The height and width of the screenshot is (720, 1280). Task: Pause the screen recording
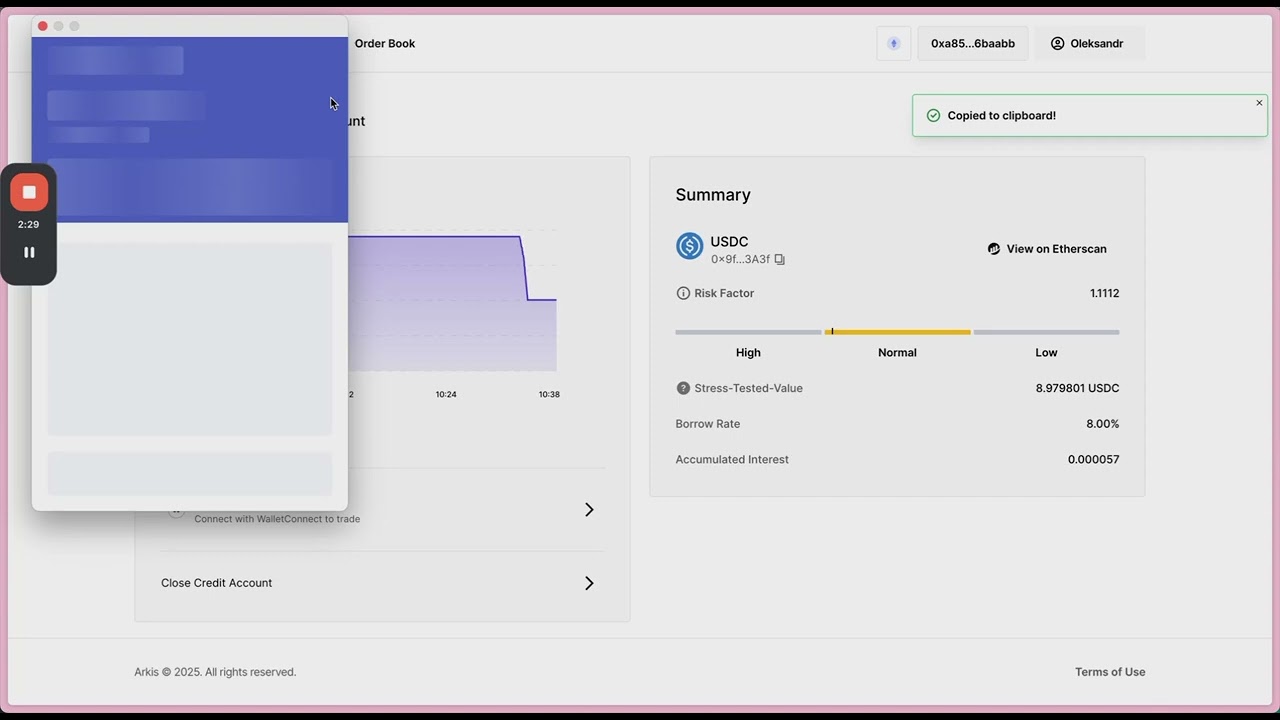click(29, 253)
